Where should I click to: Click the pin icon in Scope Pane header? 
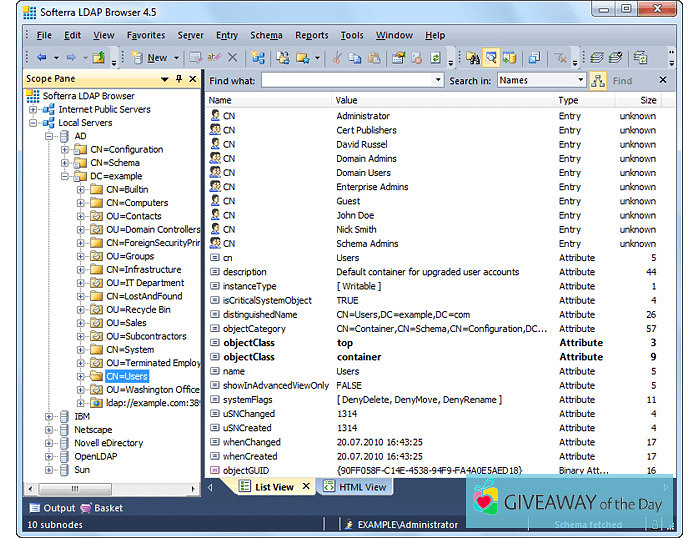(178, 79)
